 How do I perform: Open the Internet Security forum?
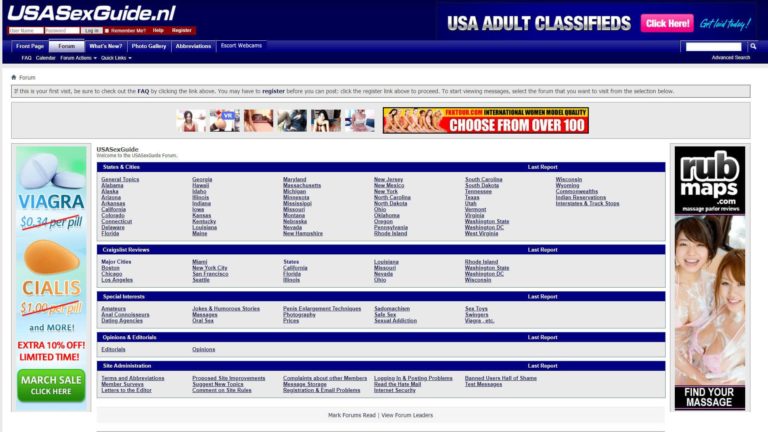(x=395, y=390)
